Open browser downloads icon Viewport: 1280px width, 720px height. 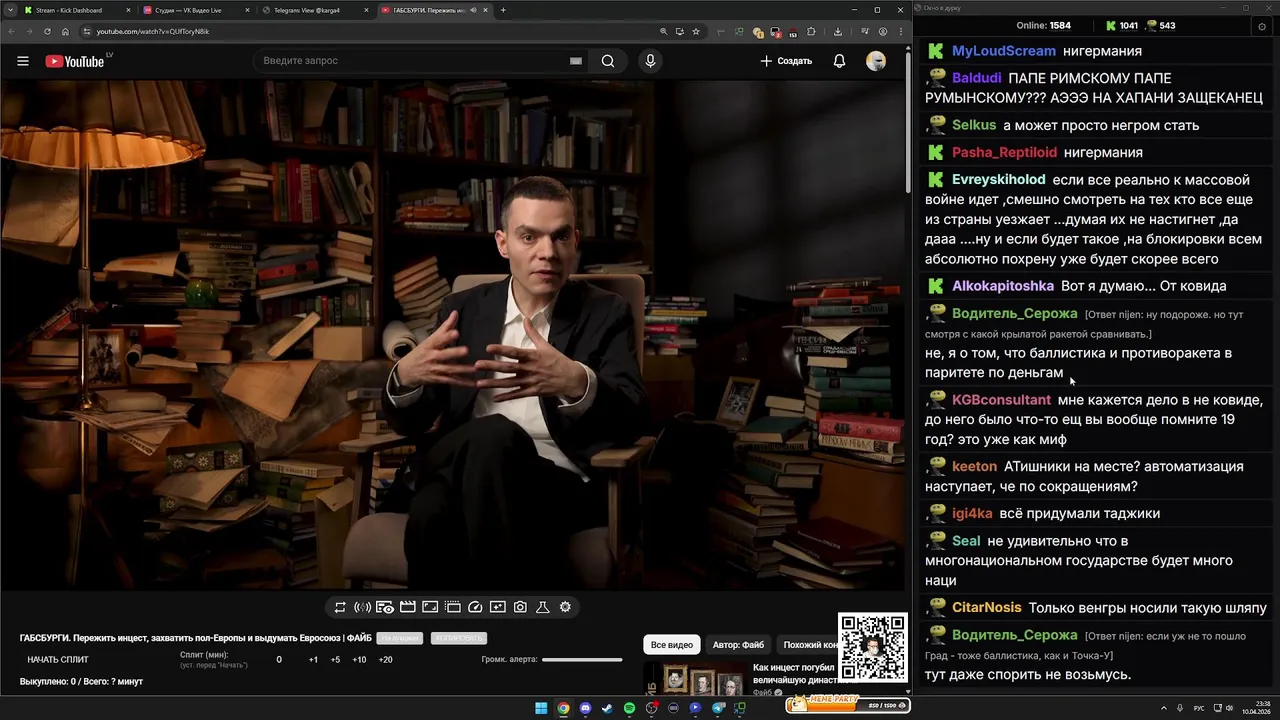click(x=838, y=31)
